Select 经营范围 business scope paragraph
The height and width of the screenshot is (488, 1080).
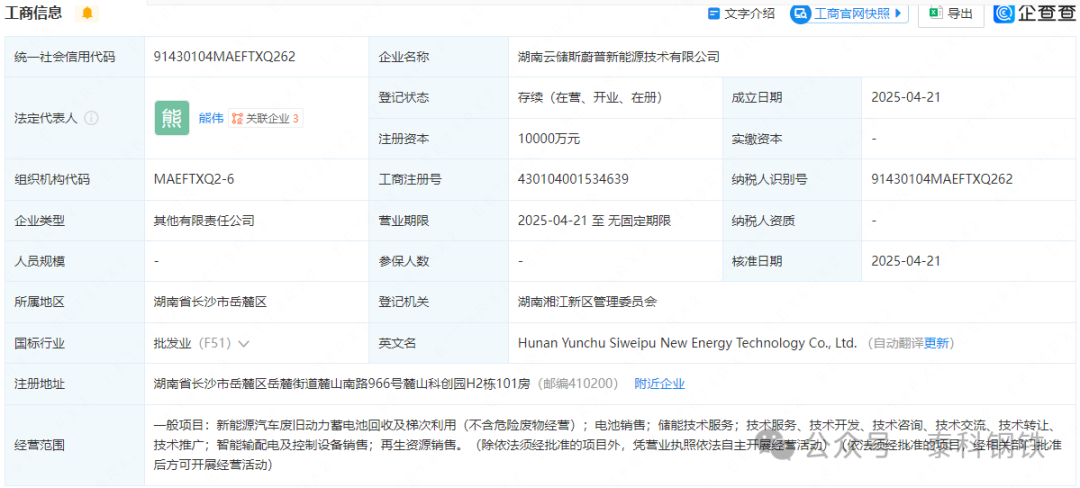point(608,445)
